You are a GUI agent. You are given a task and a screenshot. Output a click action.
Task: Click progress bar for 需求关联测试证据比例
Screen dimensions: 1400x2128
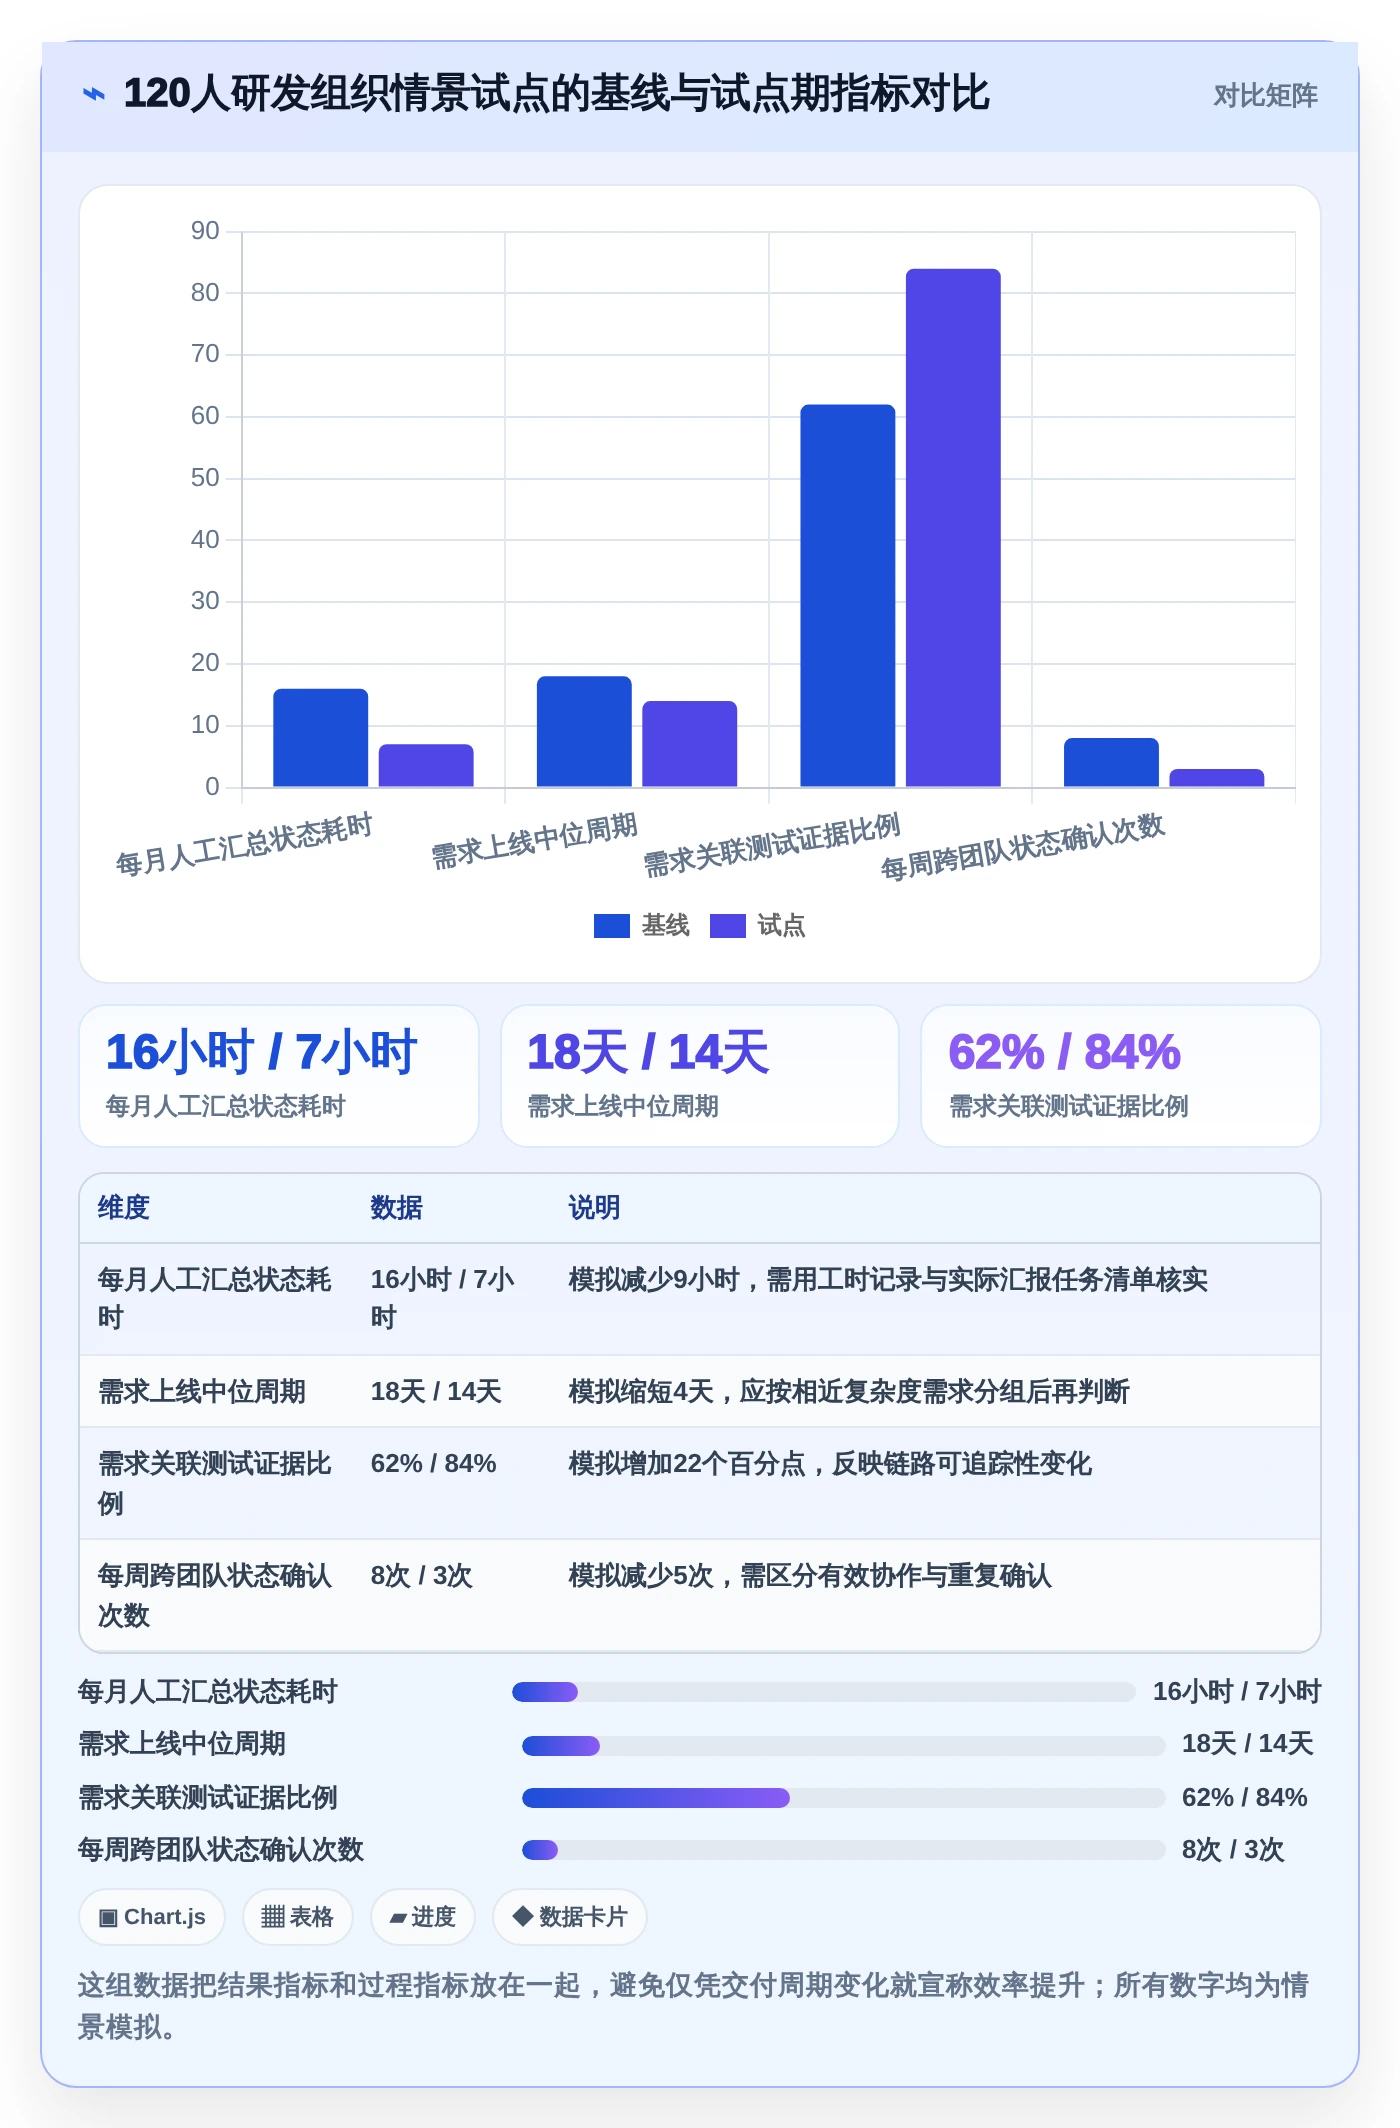click(843, 1798)
